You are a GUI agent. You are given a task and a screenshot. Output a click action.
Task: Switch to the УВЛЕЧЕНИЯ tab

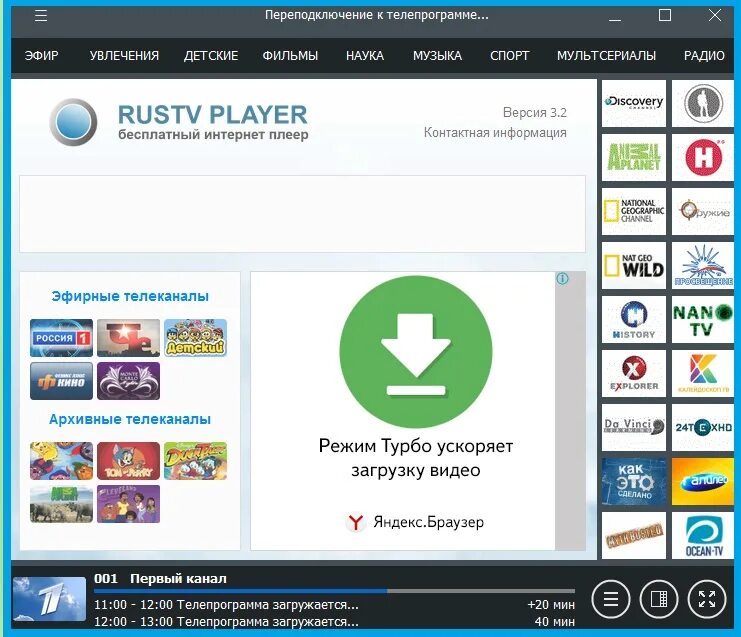(124, 56)
